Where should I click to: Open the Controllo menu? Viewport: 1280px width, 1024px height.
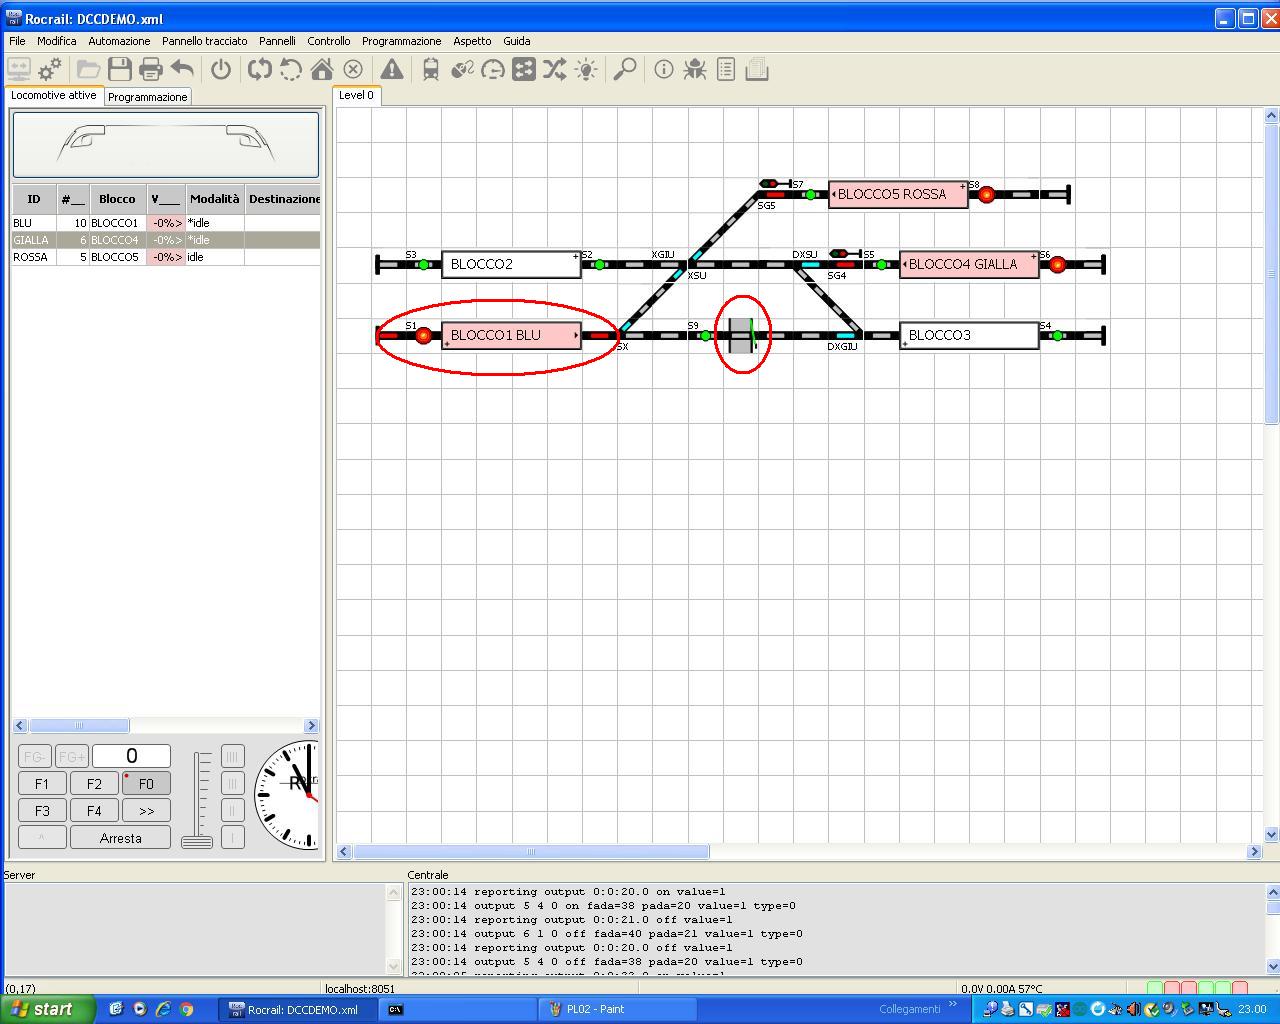(329, 41)
